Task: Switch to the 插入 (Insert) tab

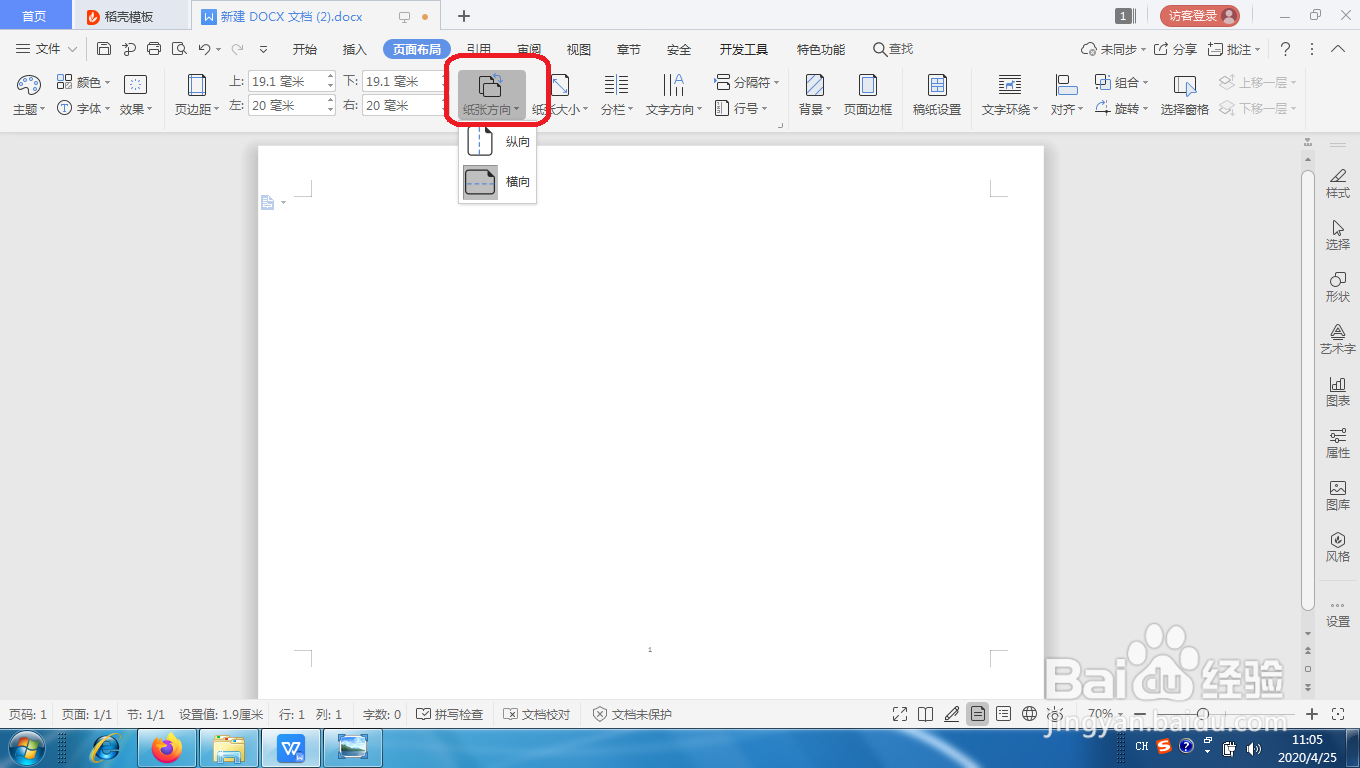Action: [355, 49]
